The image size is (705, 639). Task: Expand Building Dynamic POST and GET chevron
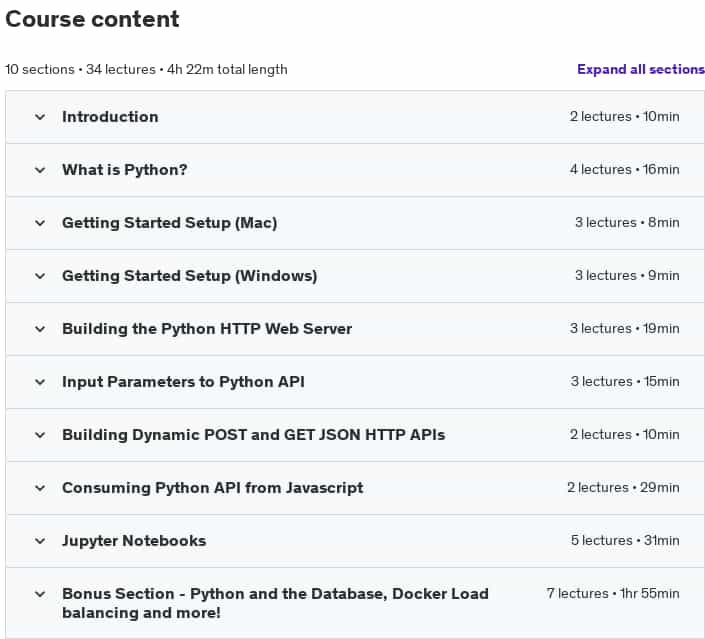40,435
